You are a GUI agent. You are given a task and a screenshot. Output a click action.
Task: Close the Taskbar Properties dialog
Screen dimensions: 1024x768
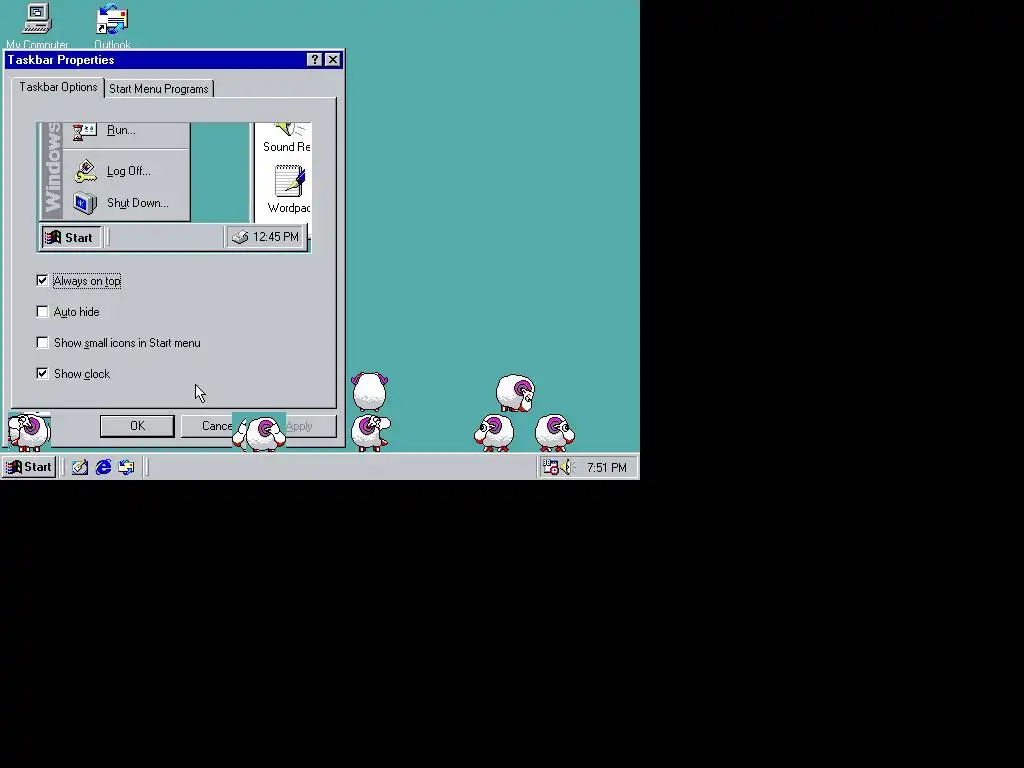click(x=332, y=59)
